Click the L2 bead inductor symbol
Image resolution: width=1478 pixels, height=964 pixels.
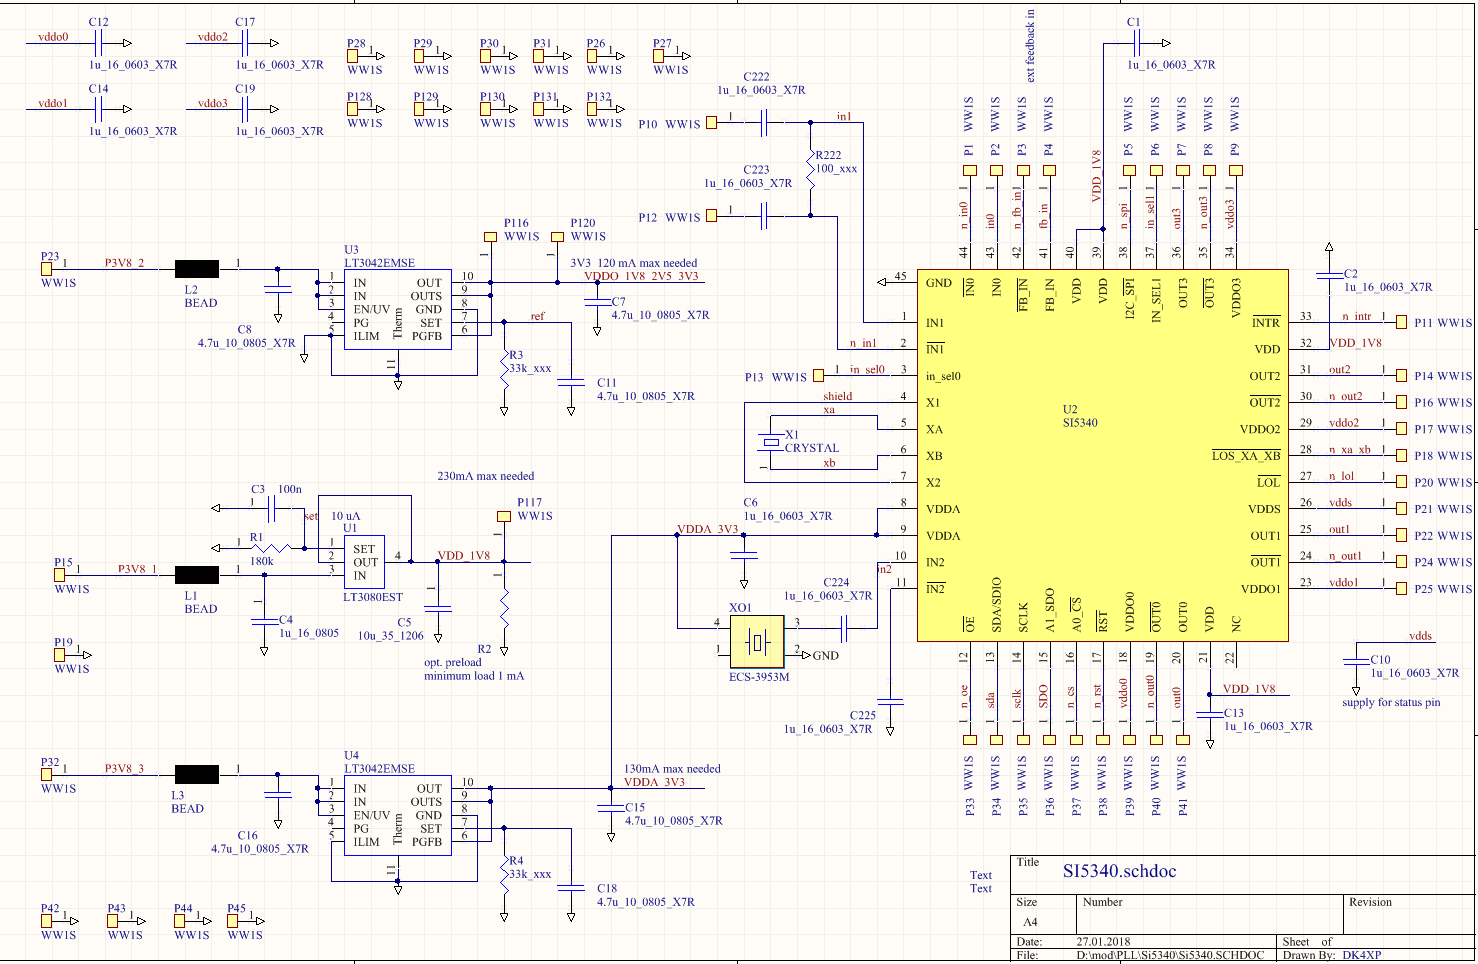point(197,268)
